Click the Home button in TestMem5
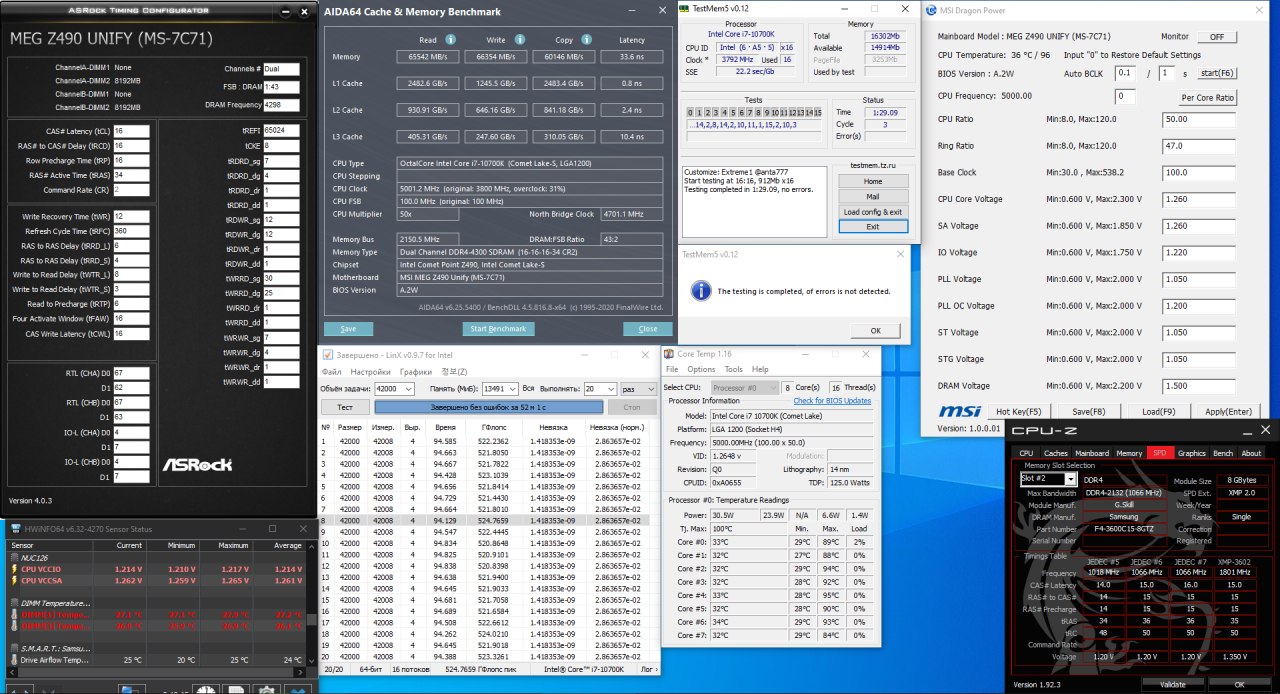This screenshot has height=694, width=1280. click(x=872, y=182)
